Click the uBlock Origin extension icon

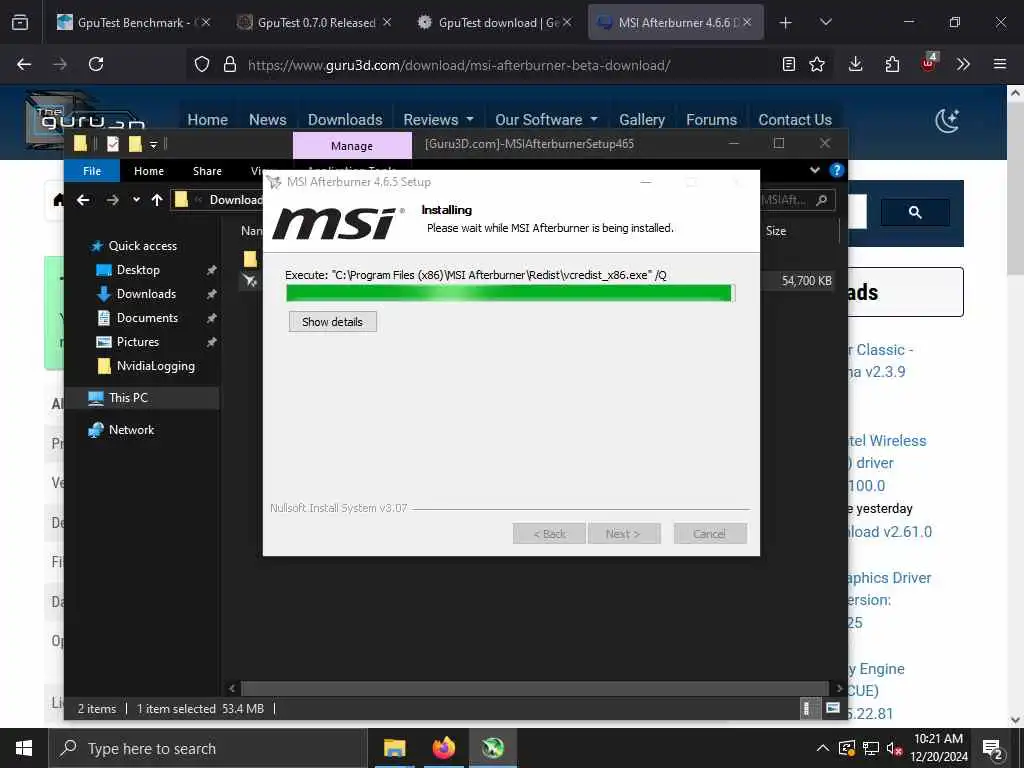pyautogui.click(x=928, y=63)
